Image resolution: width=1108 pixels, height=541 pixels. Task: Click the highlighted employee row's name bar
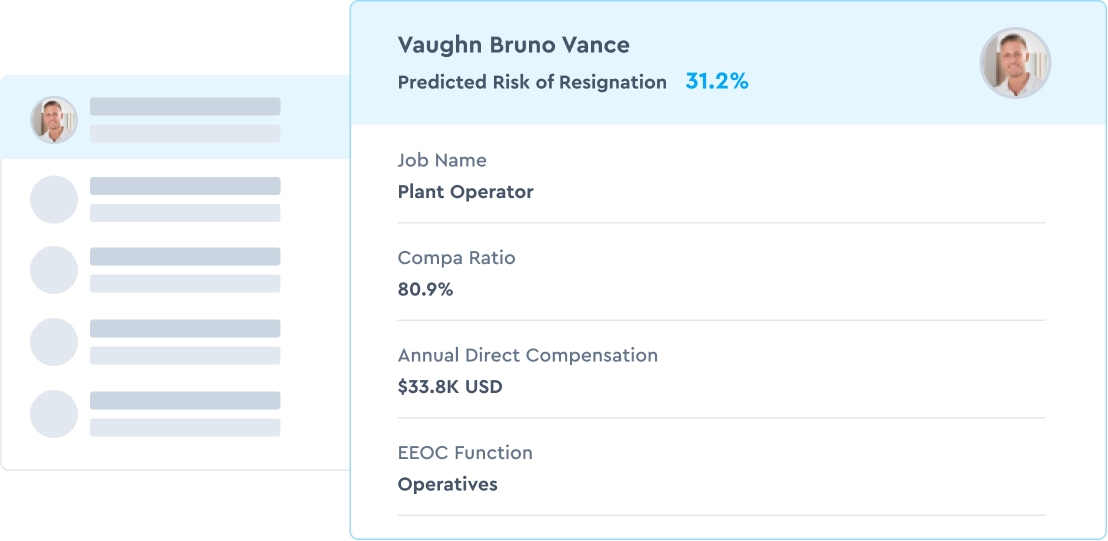[185, 107]
